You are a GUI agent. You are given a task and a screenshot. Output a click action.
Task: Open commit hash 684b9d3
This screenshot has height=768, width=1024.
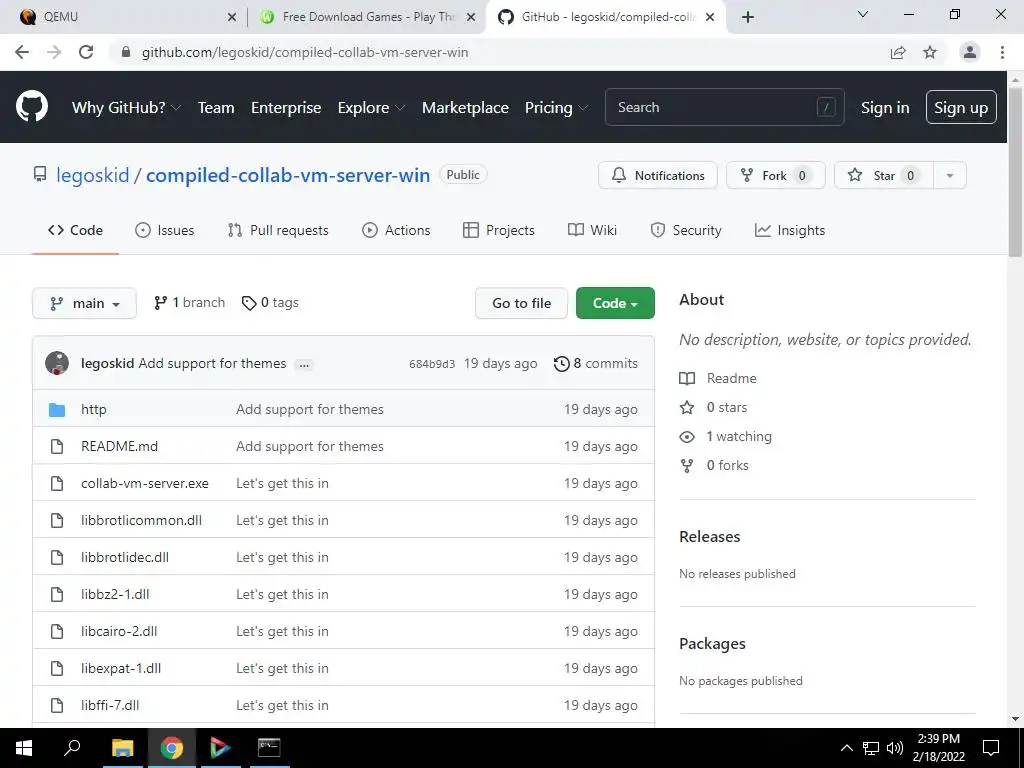pyautogui.click(x=432, y=364)
